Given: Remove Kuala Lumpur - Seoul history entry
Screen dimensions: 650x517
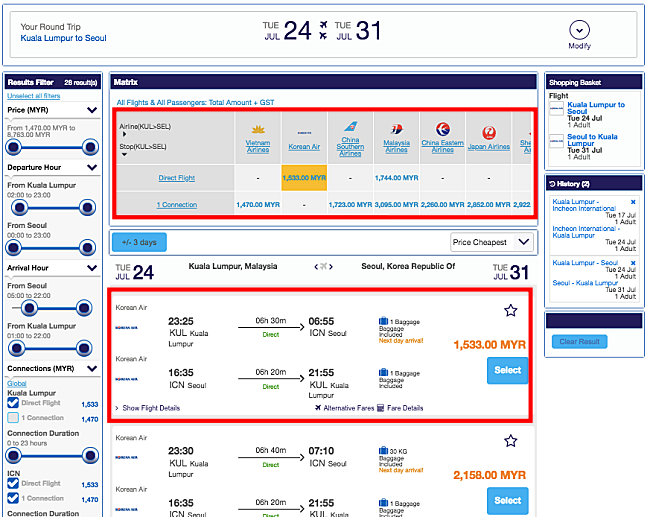Looking at the screenshot, I should coord(633,263).
